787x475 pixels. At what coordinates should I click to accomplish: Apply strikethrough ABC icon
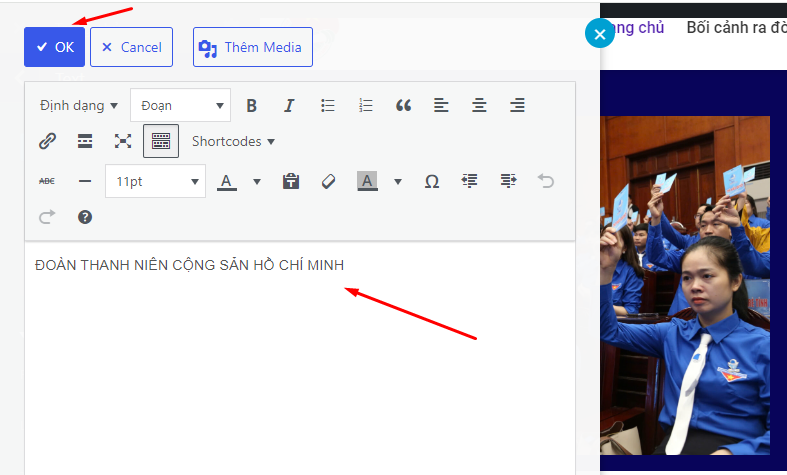coord(47,181)
